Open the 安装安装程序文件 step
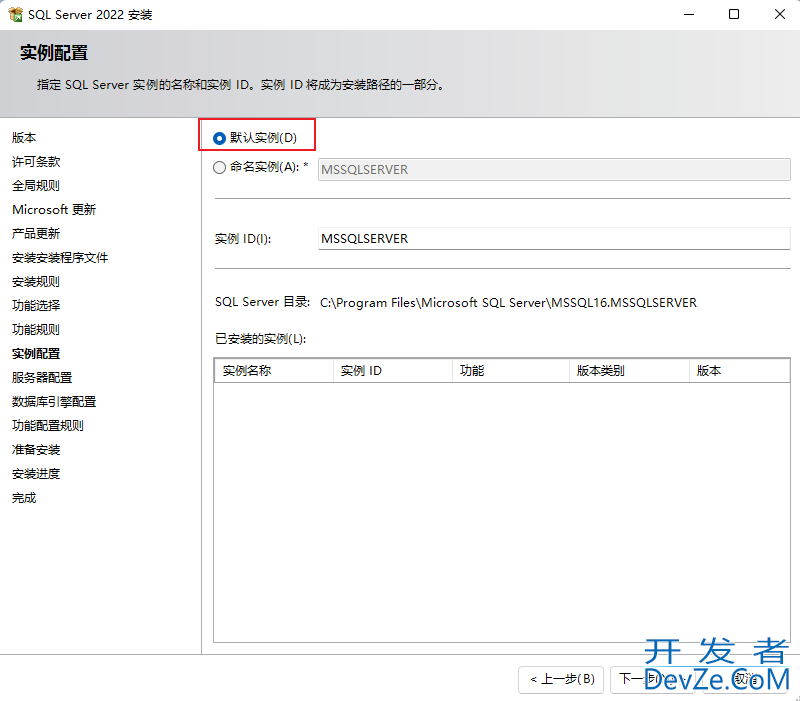This screenshot has height=701, width=800. click(x=60, y=258)
